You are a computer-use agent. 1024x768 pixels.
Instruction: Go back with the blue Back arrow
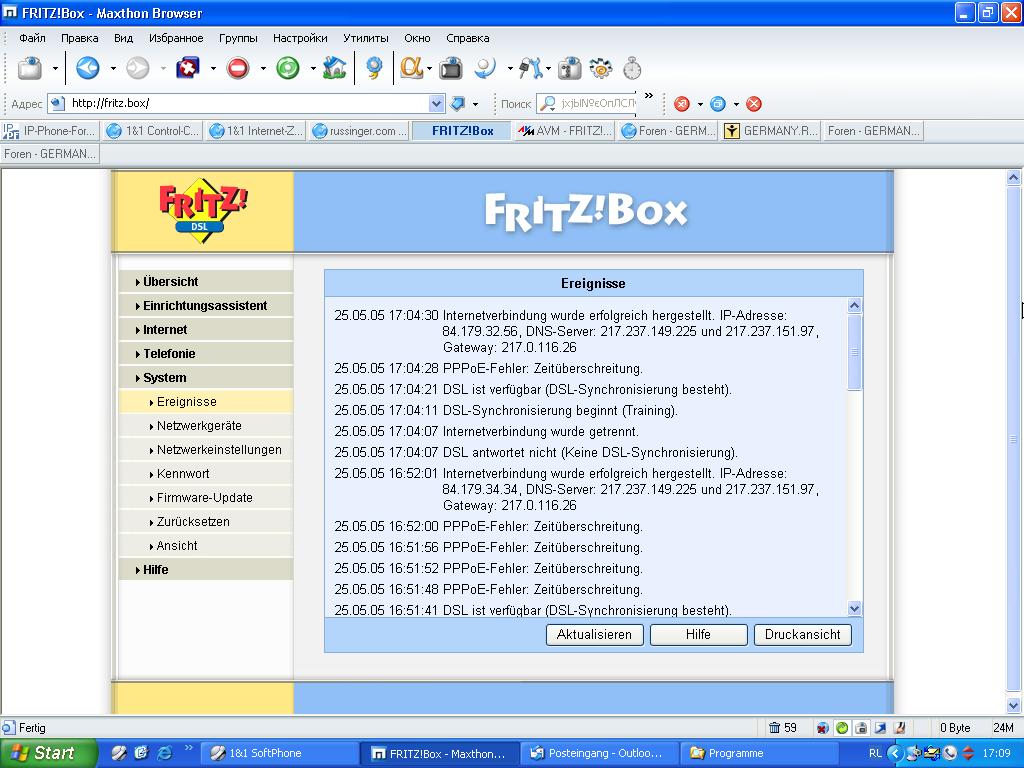click(88, 68)
